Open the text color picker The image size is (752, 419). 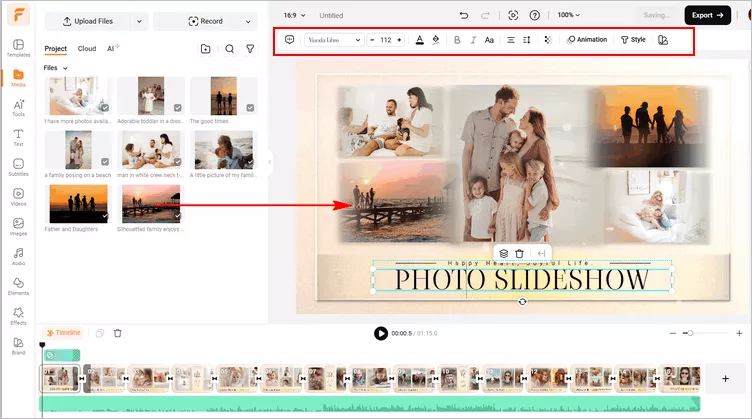[x=420, y=40]
